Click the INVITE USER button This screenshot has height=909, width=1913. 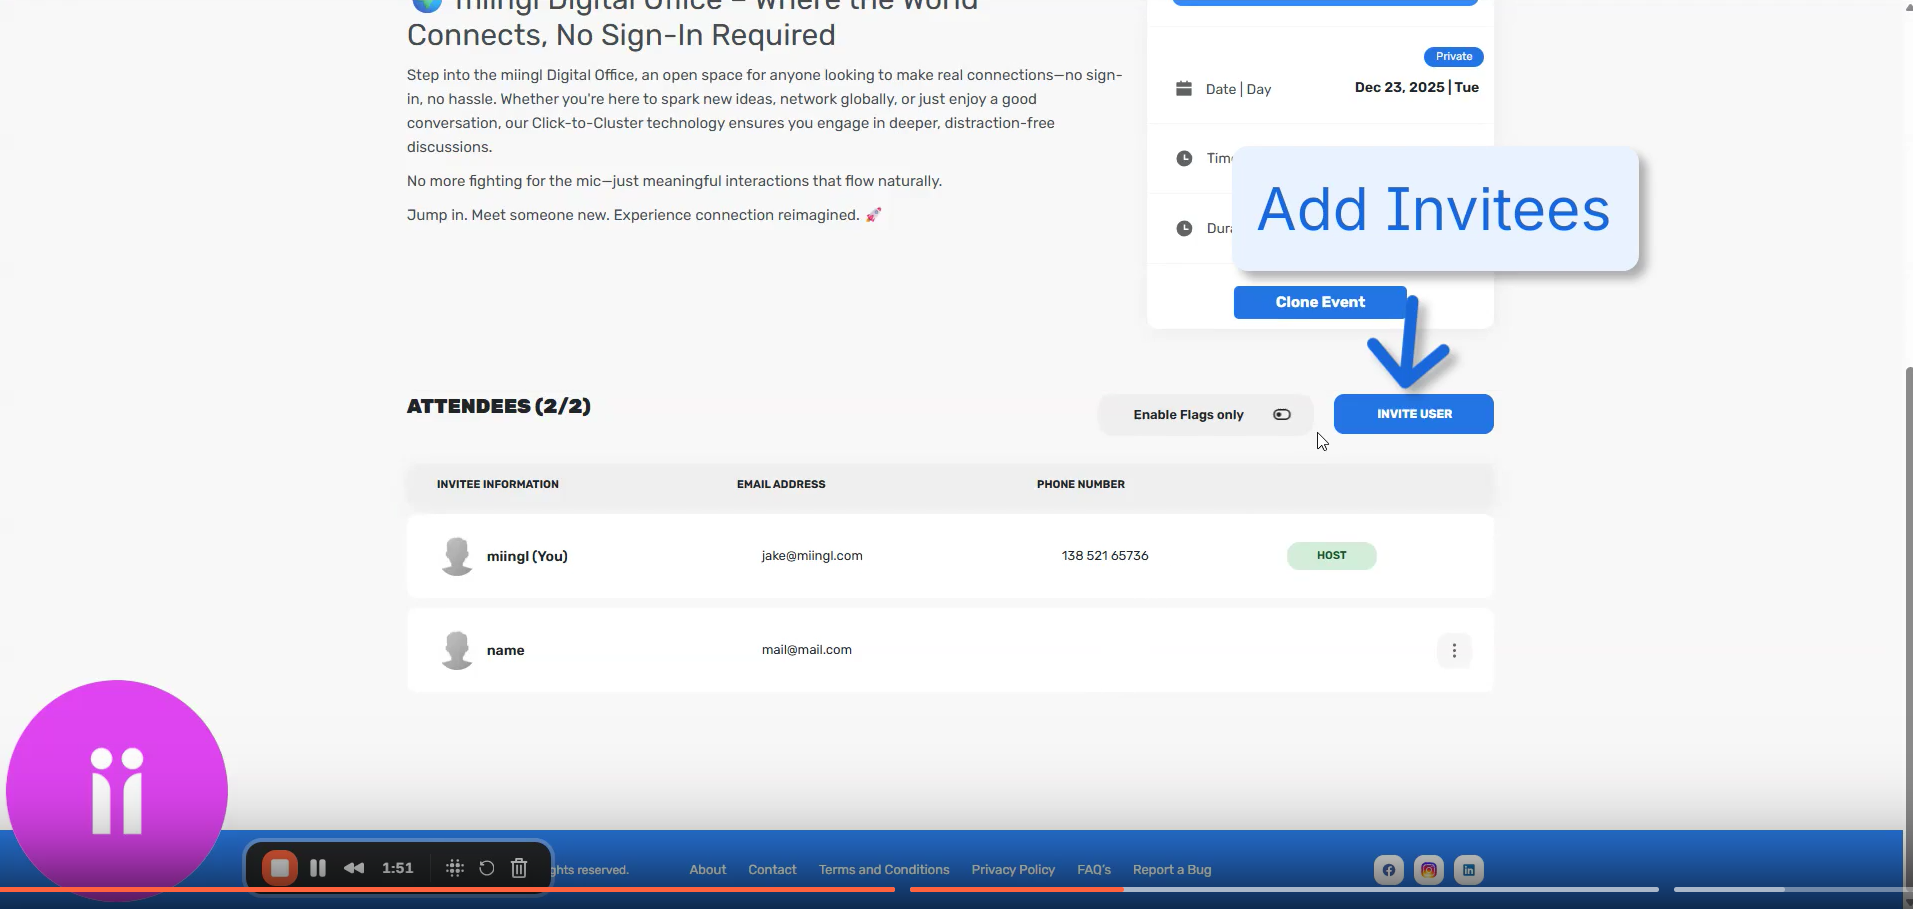(1414, 414)
